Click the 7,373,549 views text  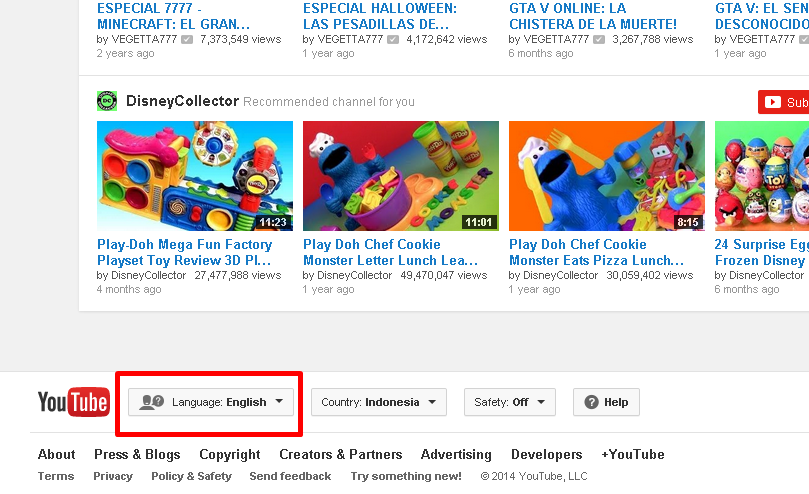(x=240, y=39)
